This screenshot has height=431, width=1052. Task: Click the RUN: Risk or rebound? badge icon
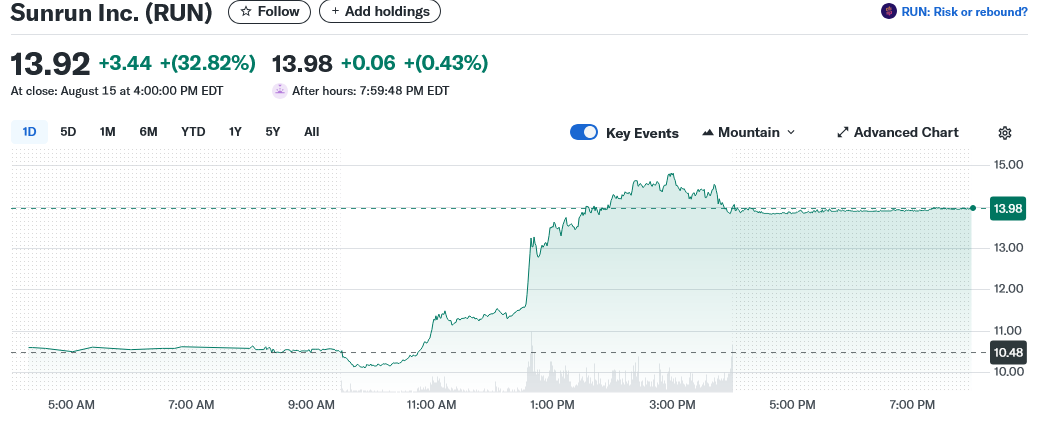[x=889, y=11]
